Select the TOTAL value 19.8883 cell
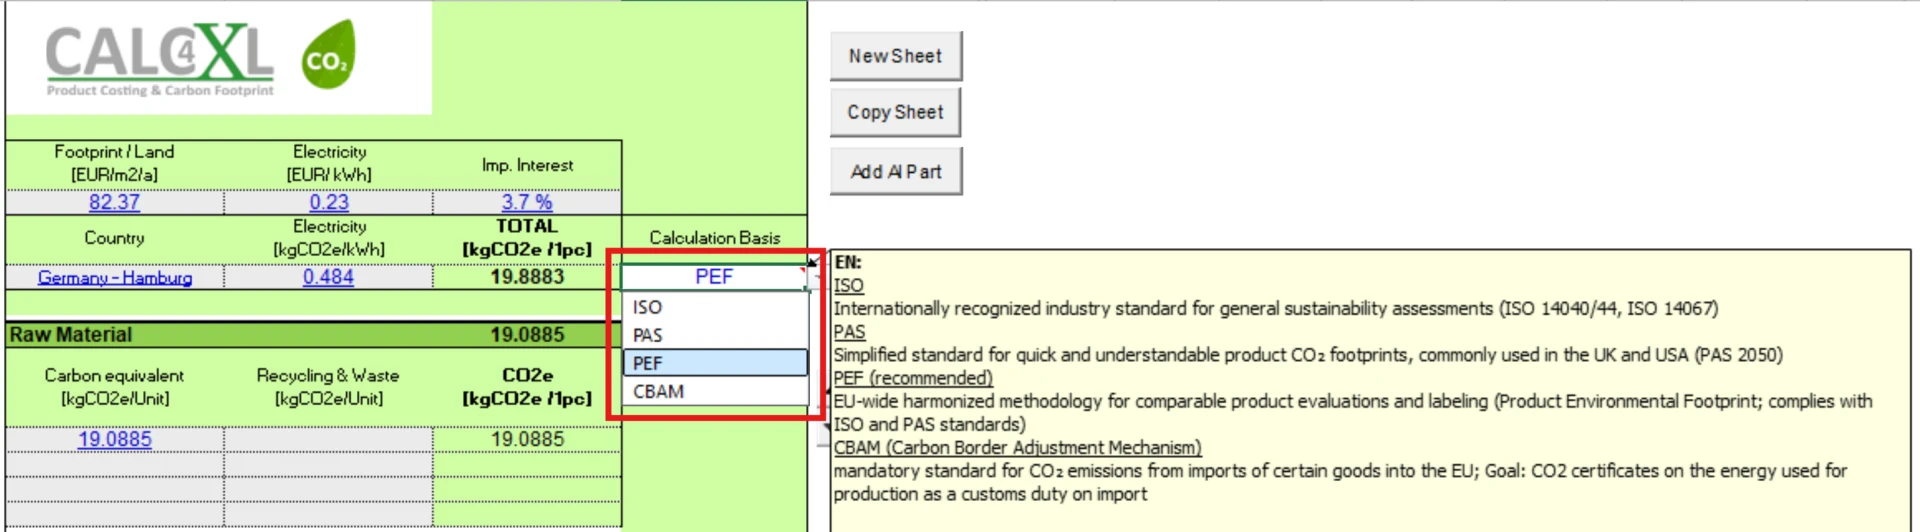The width and height of the screenshot is (1920, 532). click(x=527, y=277)
